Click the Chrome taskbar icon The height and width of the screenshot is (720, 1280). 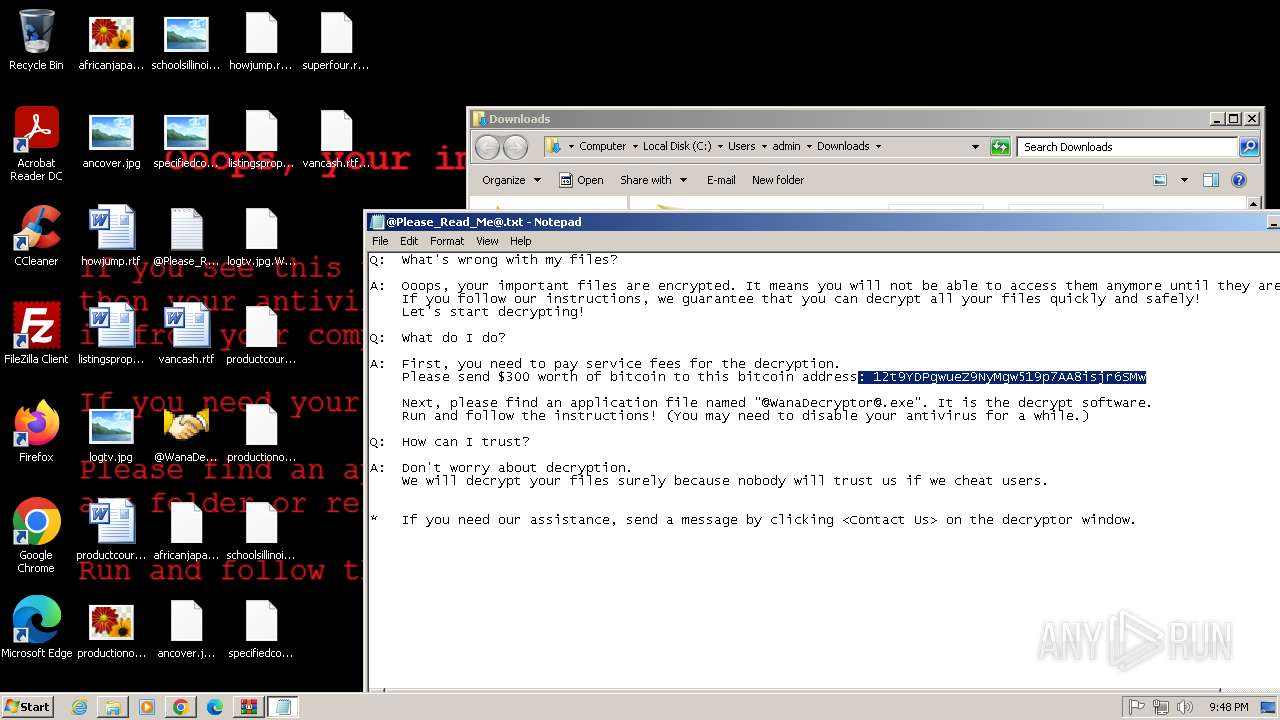click(x=180, y=707)
